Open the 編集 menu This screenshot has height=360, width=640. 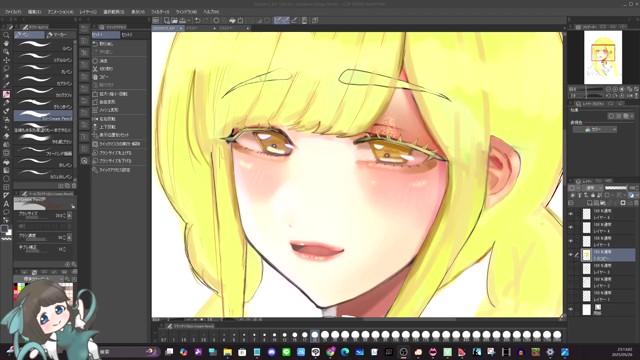pyautogui.click(x=34, y=12)
